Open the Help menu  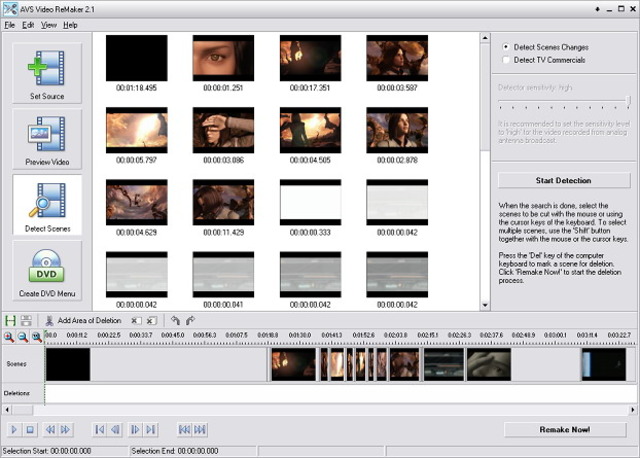pos(70,25)
